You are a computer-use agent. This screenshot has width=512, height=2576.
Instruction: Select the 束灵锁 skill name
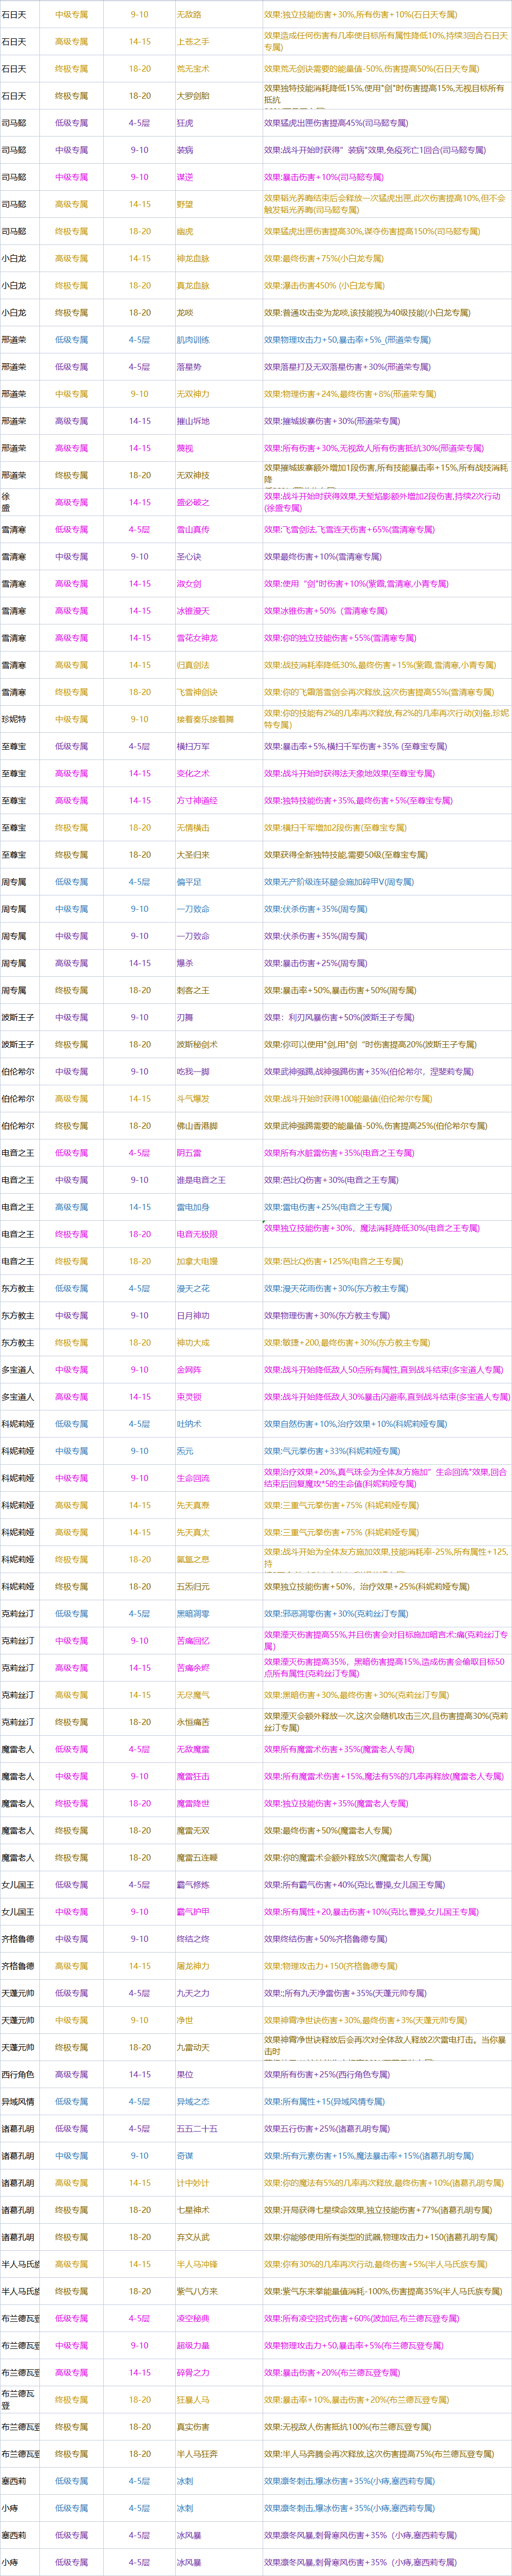coord(189,1396)
